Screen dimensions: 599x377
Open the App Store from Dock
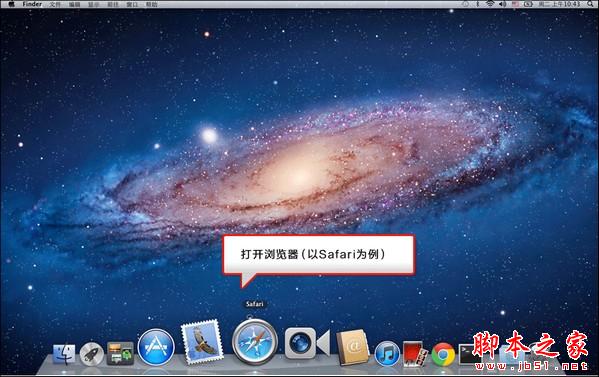pyautogui.click(x=156, y=347)
